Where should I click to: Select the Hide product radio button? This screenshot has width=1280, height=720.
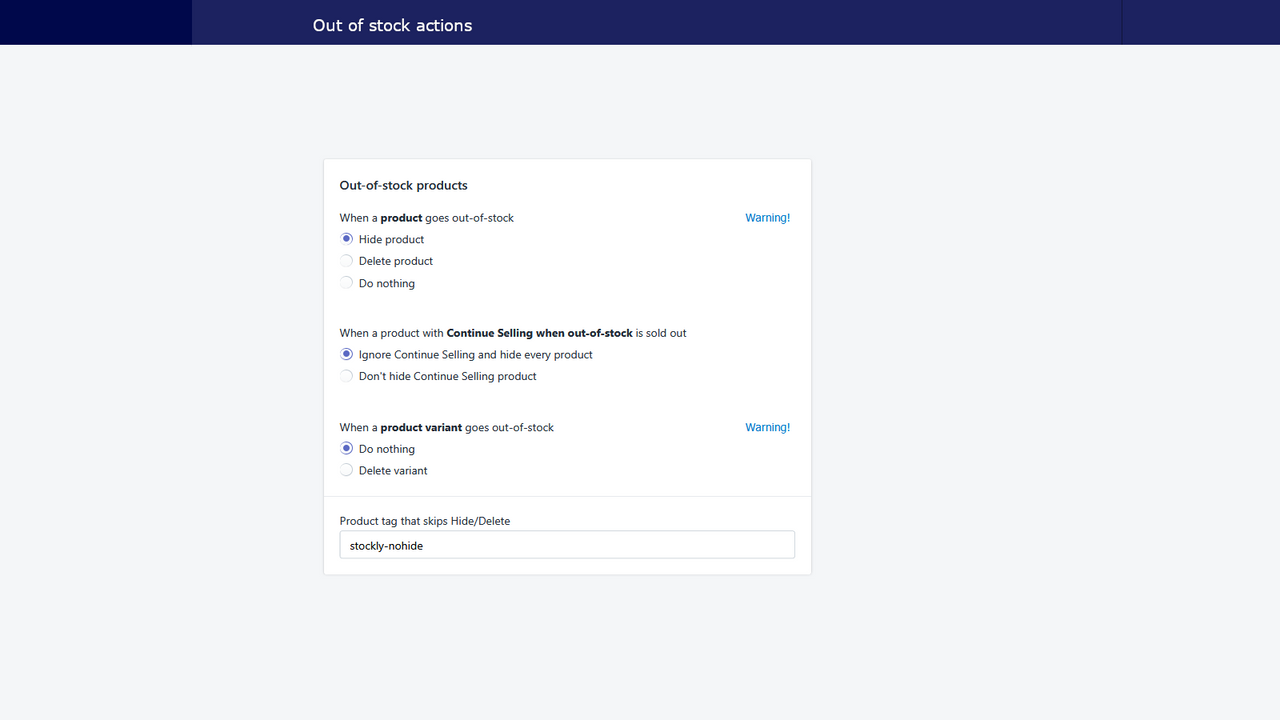pos(346,239)
